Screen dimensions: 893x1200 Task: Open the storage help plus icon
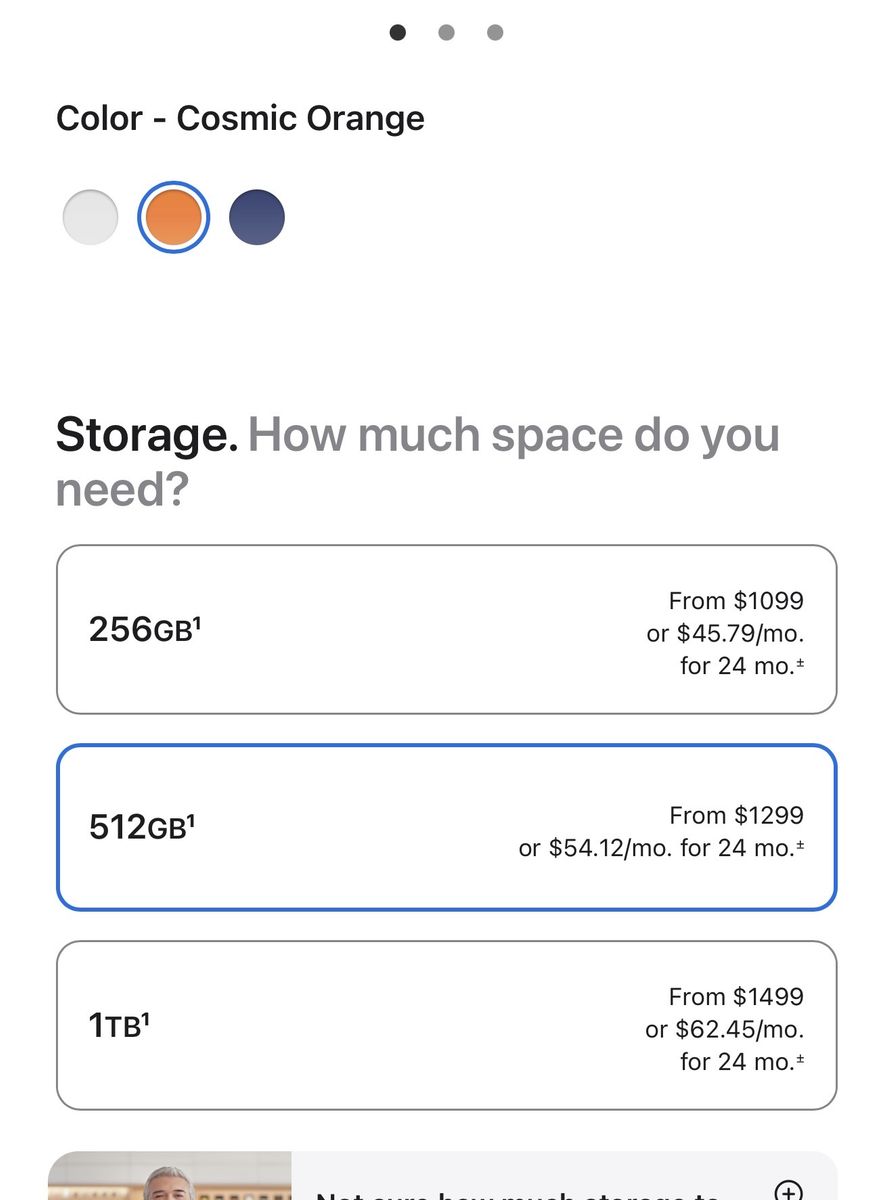point(789,1190)
